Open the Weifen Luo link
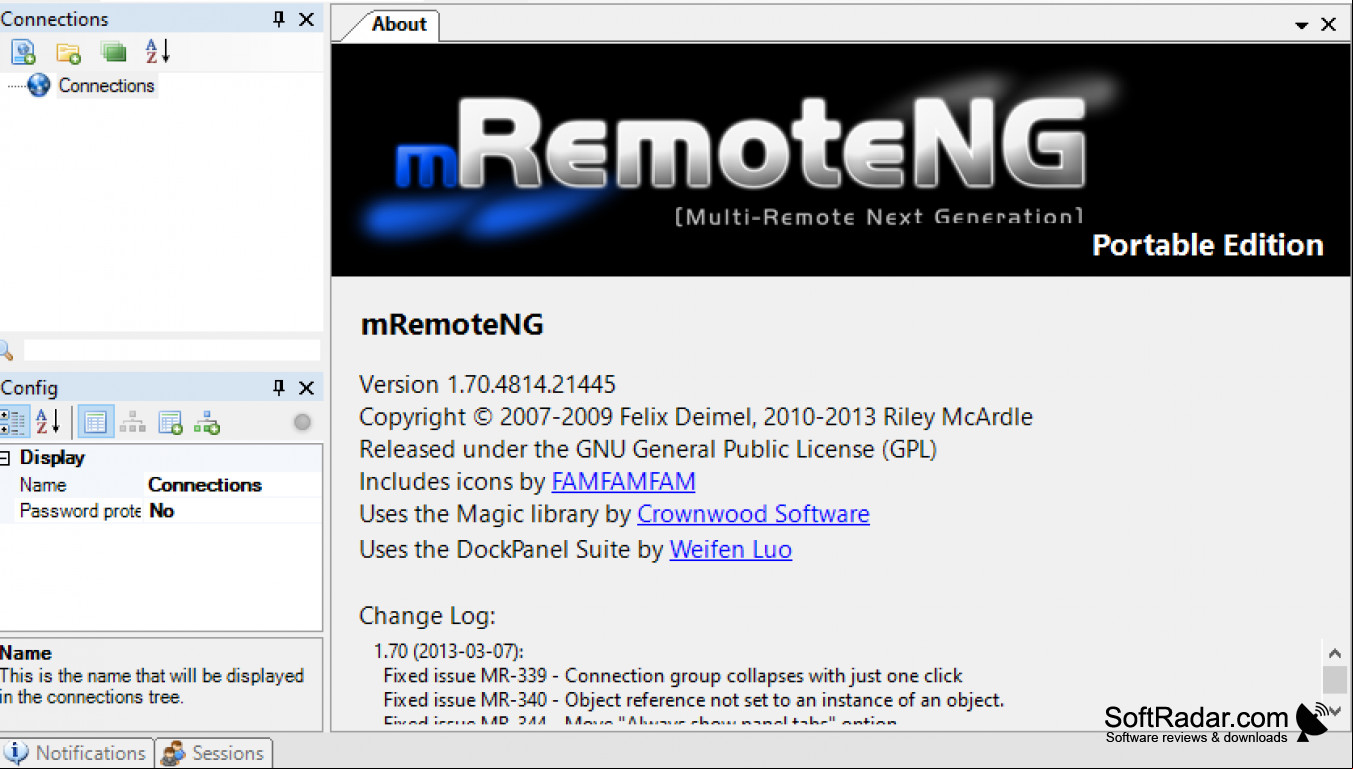Screen dimensions: 1353x769 click(x=731, y=549)
